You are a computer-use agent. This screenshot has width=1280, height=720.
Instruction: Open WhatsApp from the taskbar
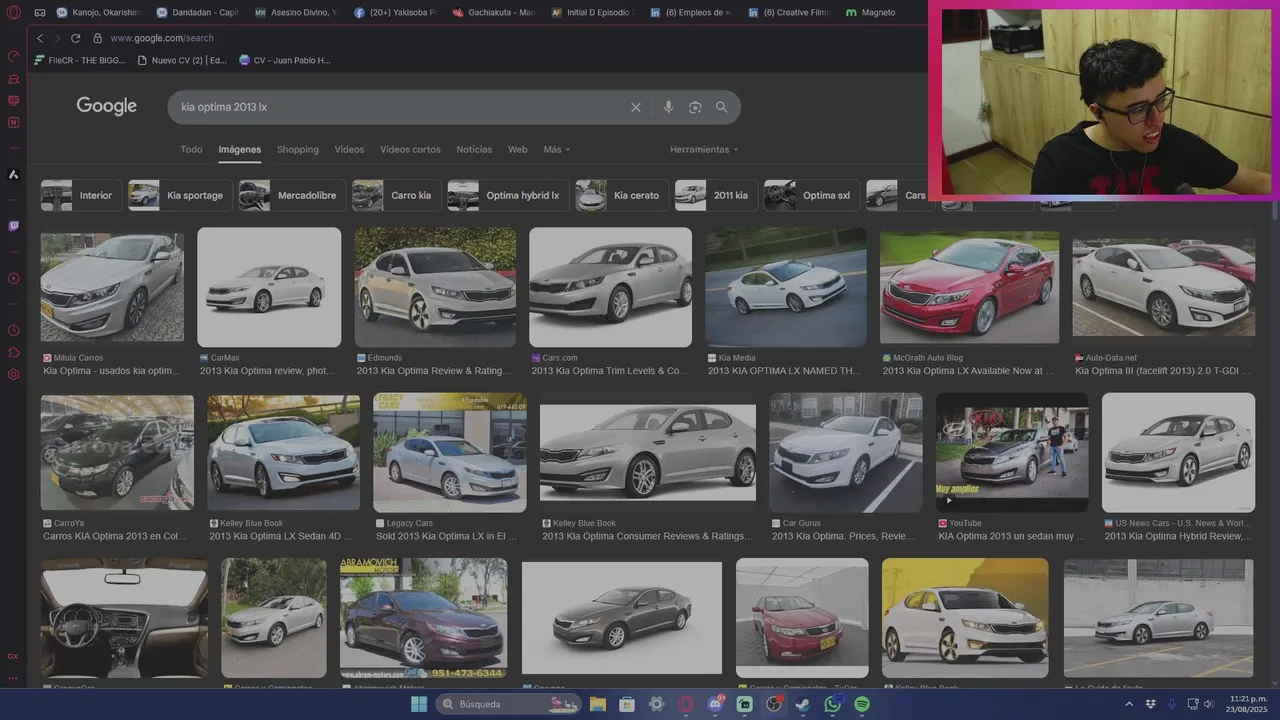pyautogui.click(x=833, y=704)
